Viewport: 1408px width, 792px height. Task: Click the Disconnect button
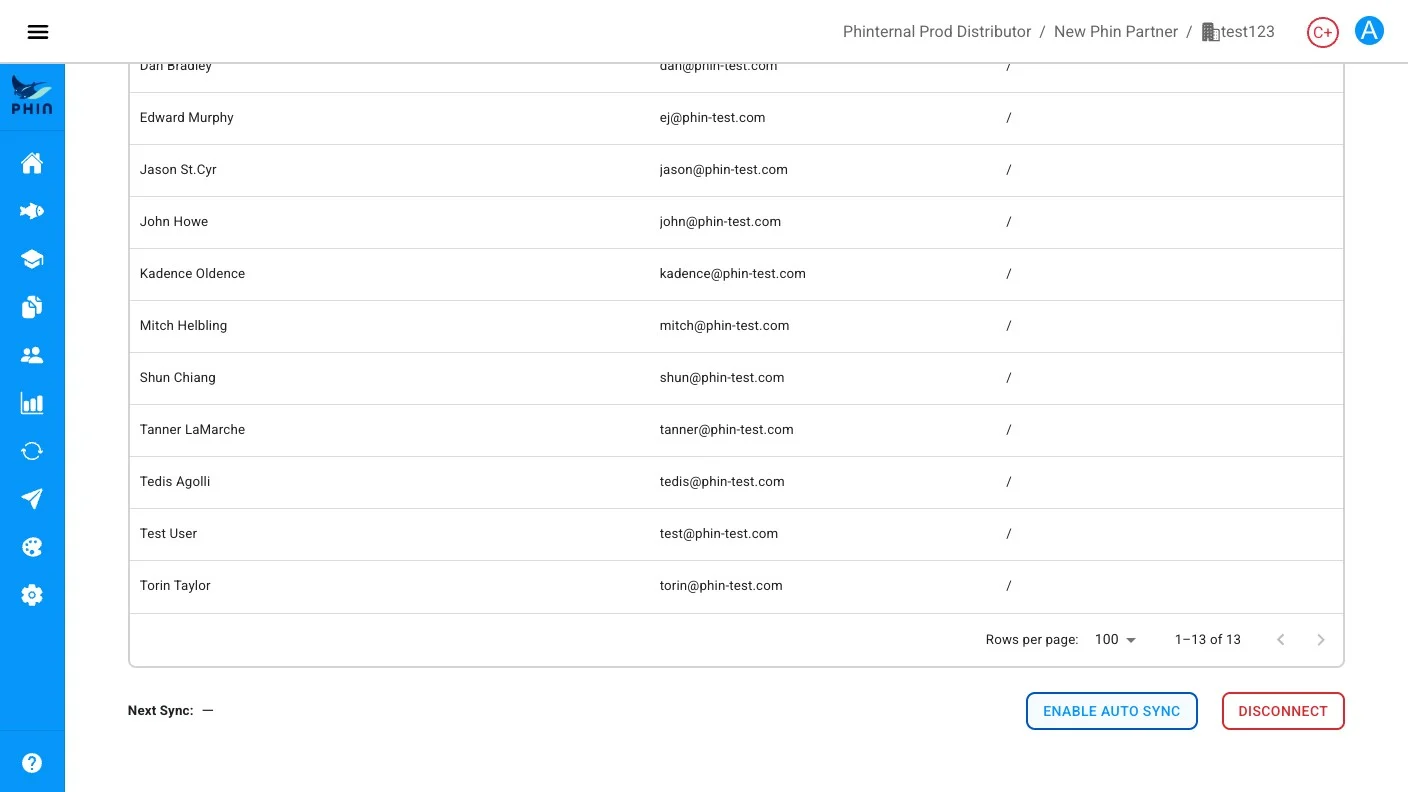pos(1283,711)
